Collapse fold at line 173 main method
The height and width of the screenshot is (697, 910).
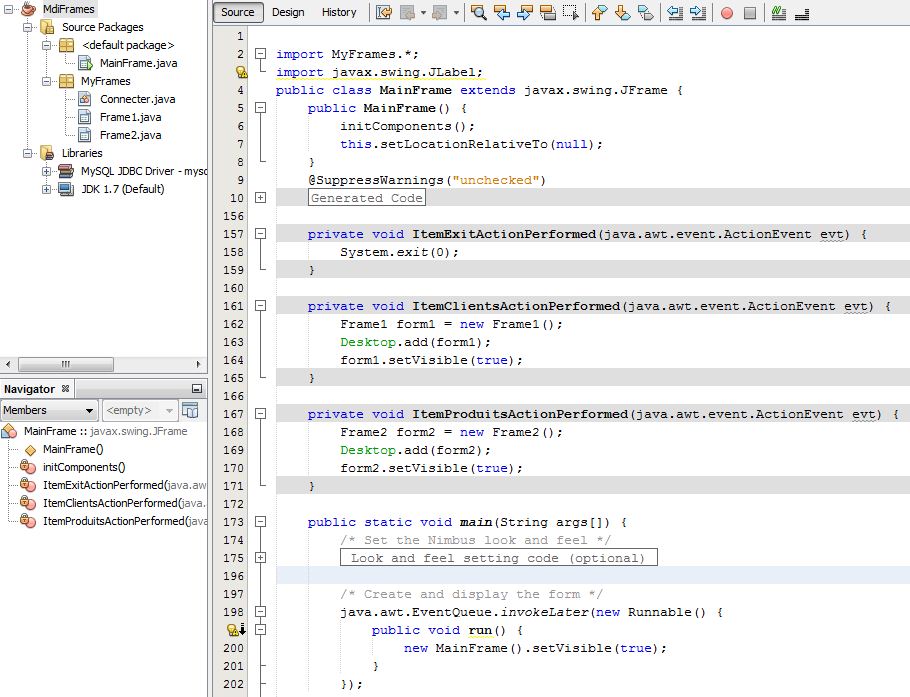click(261, 522)
